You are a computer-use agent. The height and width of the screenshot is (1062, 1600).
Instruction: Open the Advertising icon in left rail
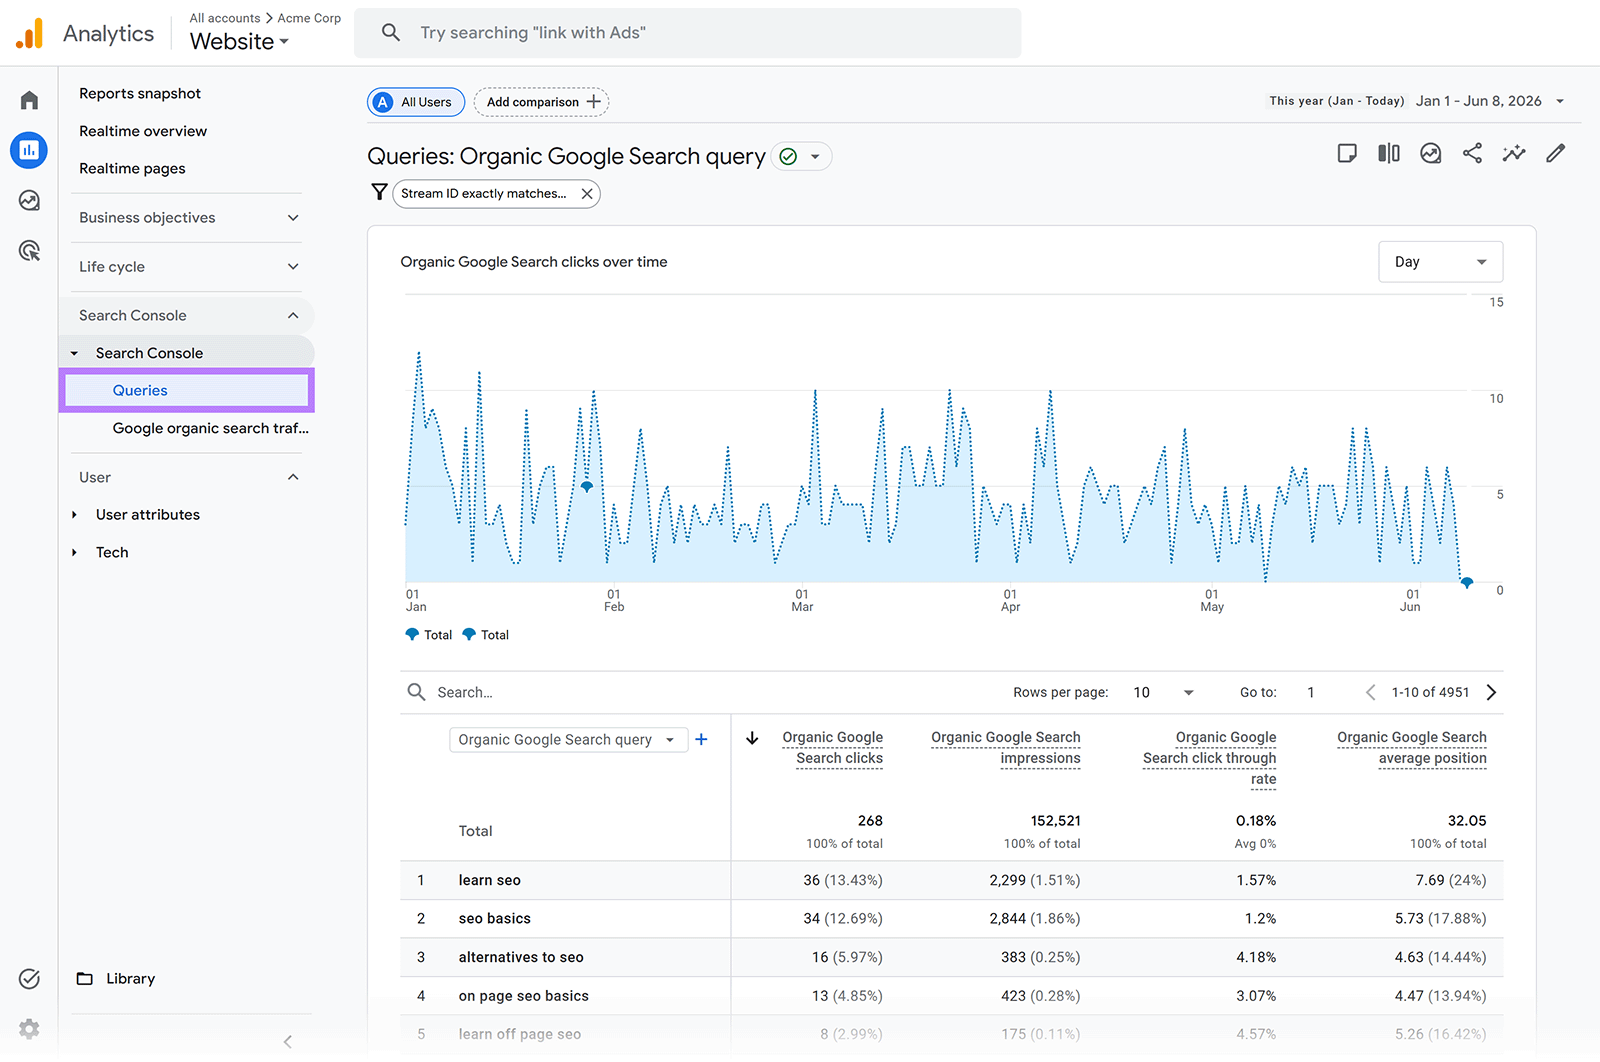(29, 251)
